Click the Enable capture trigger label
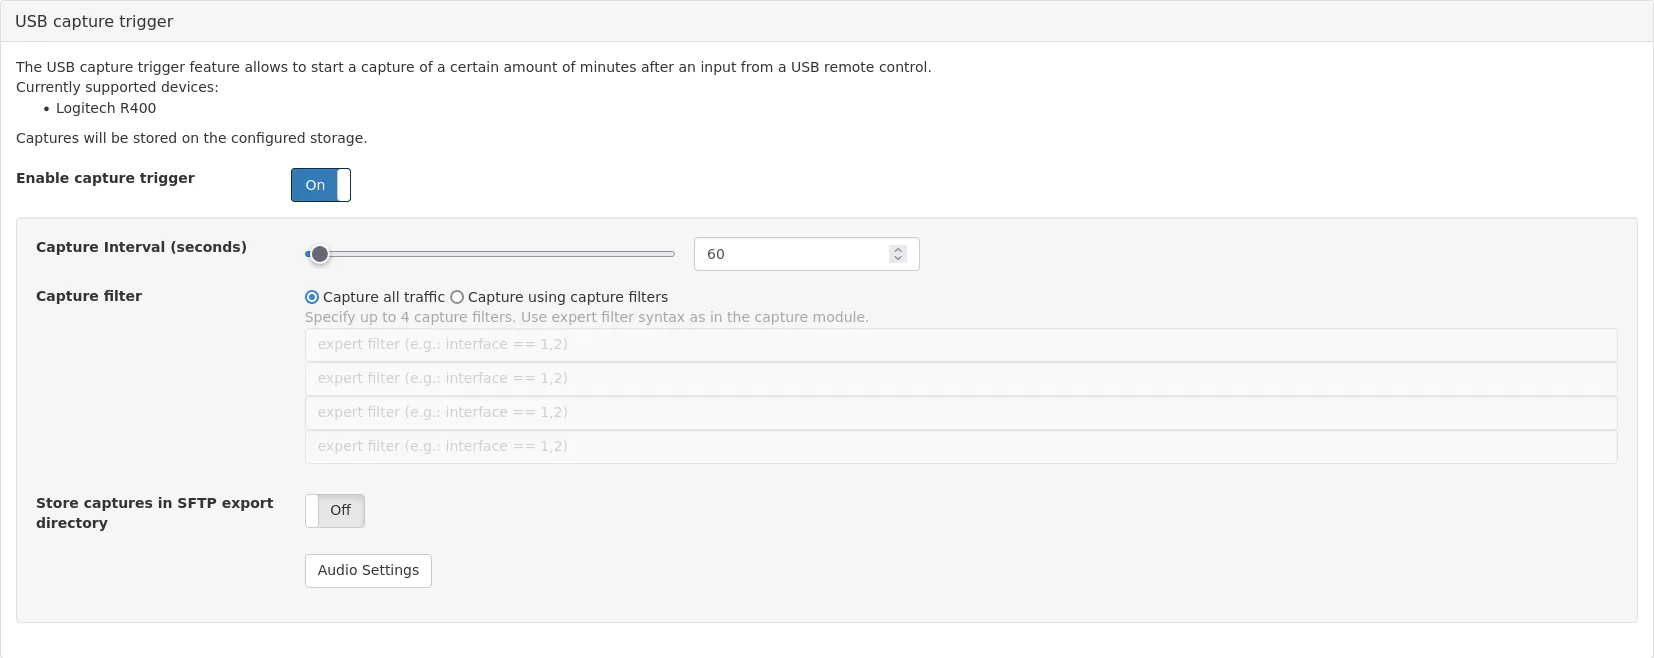 (105, 178)
